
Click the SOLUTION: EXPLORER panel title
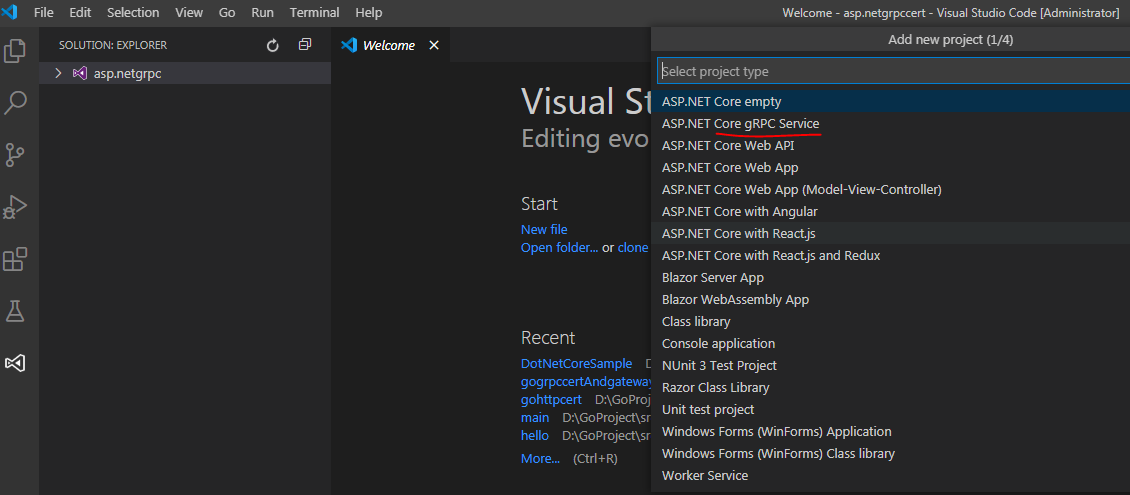pyautogui.click(x=113, y=45)
